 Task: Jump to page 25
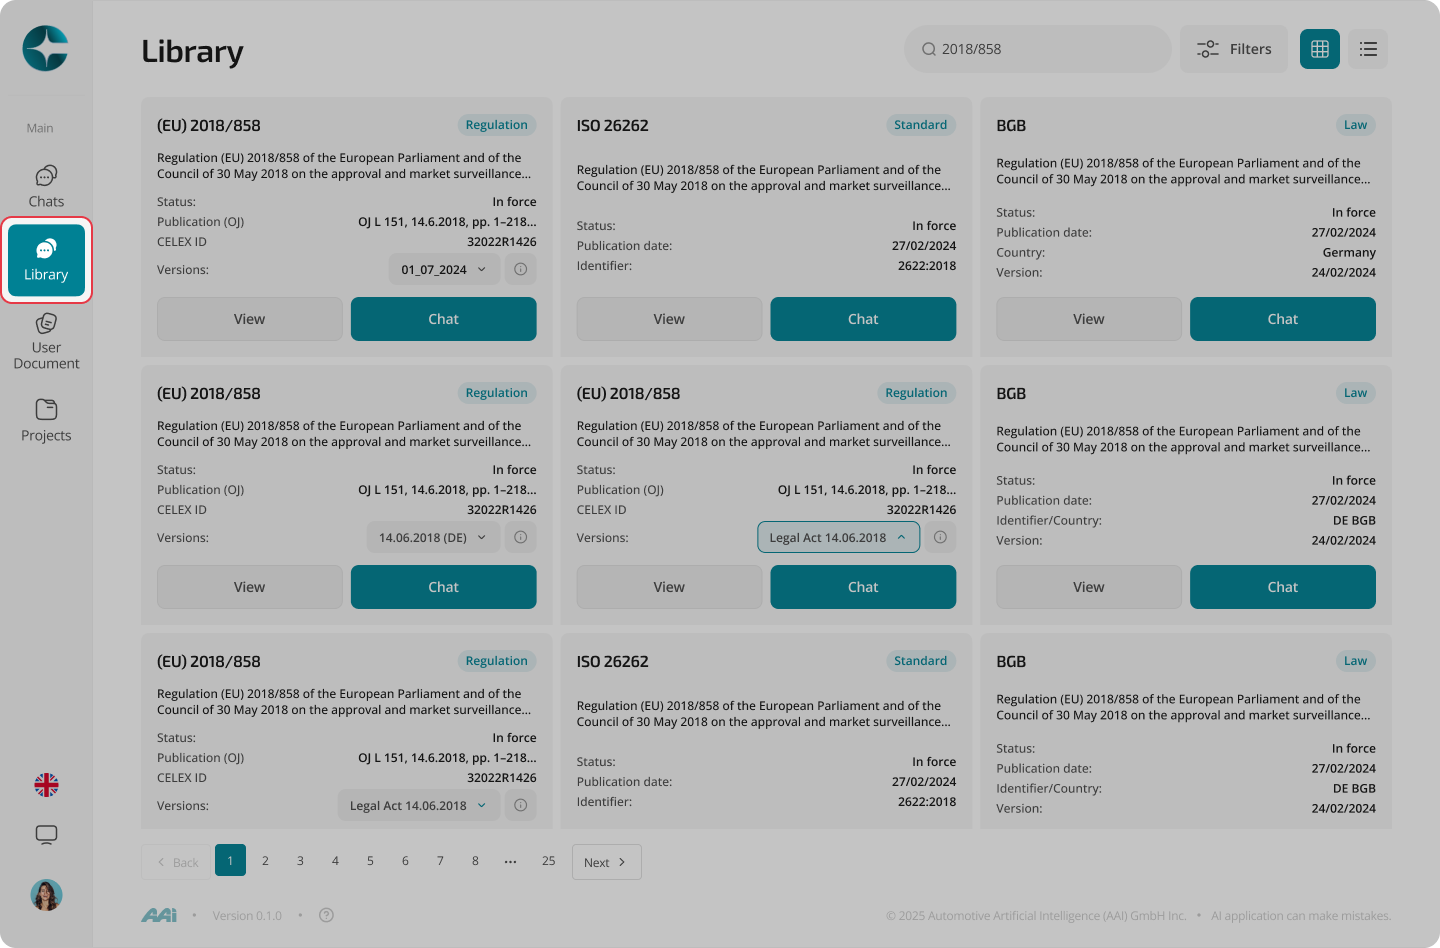548,860
